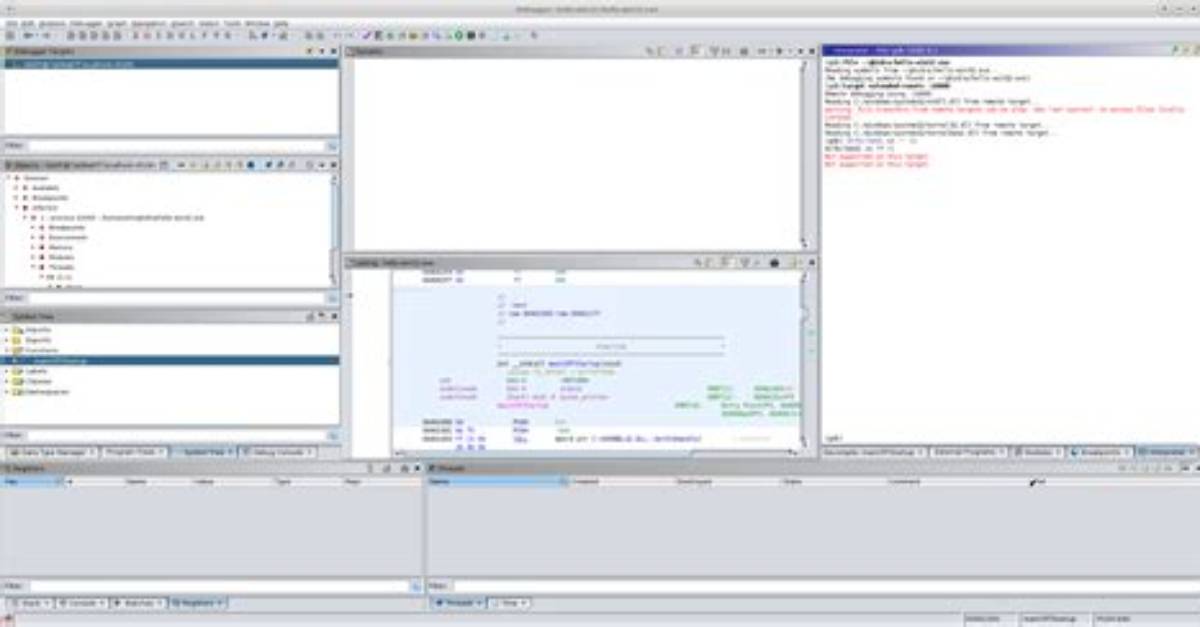Screen dimensions: 1200x627
Task: Expand the Available node in Objects tree
Action: tap(17, 187)
